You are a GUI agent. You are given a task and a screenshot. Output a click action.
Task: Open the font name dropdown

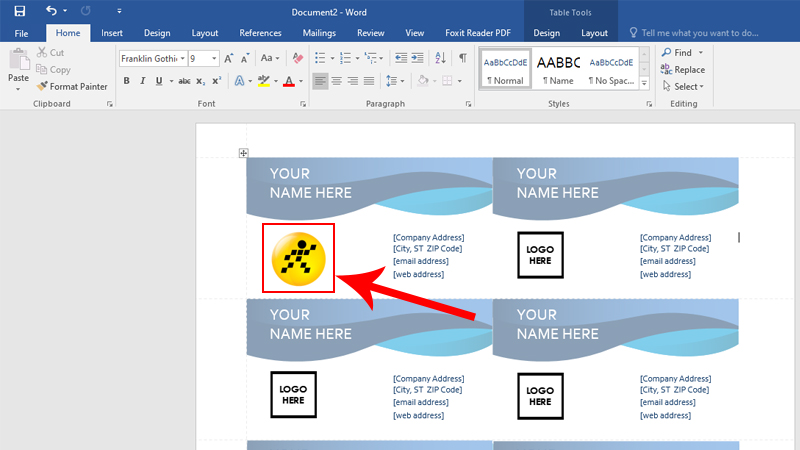181,58
